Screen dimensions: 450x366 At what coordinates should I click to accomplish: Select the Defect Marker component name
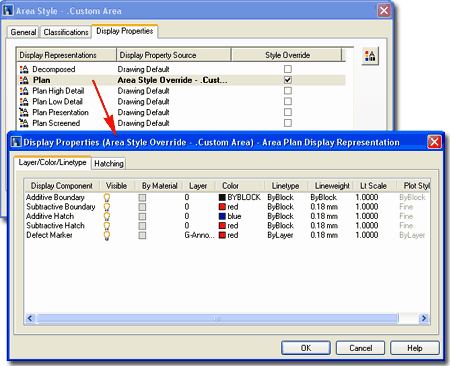(49, 235)
